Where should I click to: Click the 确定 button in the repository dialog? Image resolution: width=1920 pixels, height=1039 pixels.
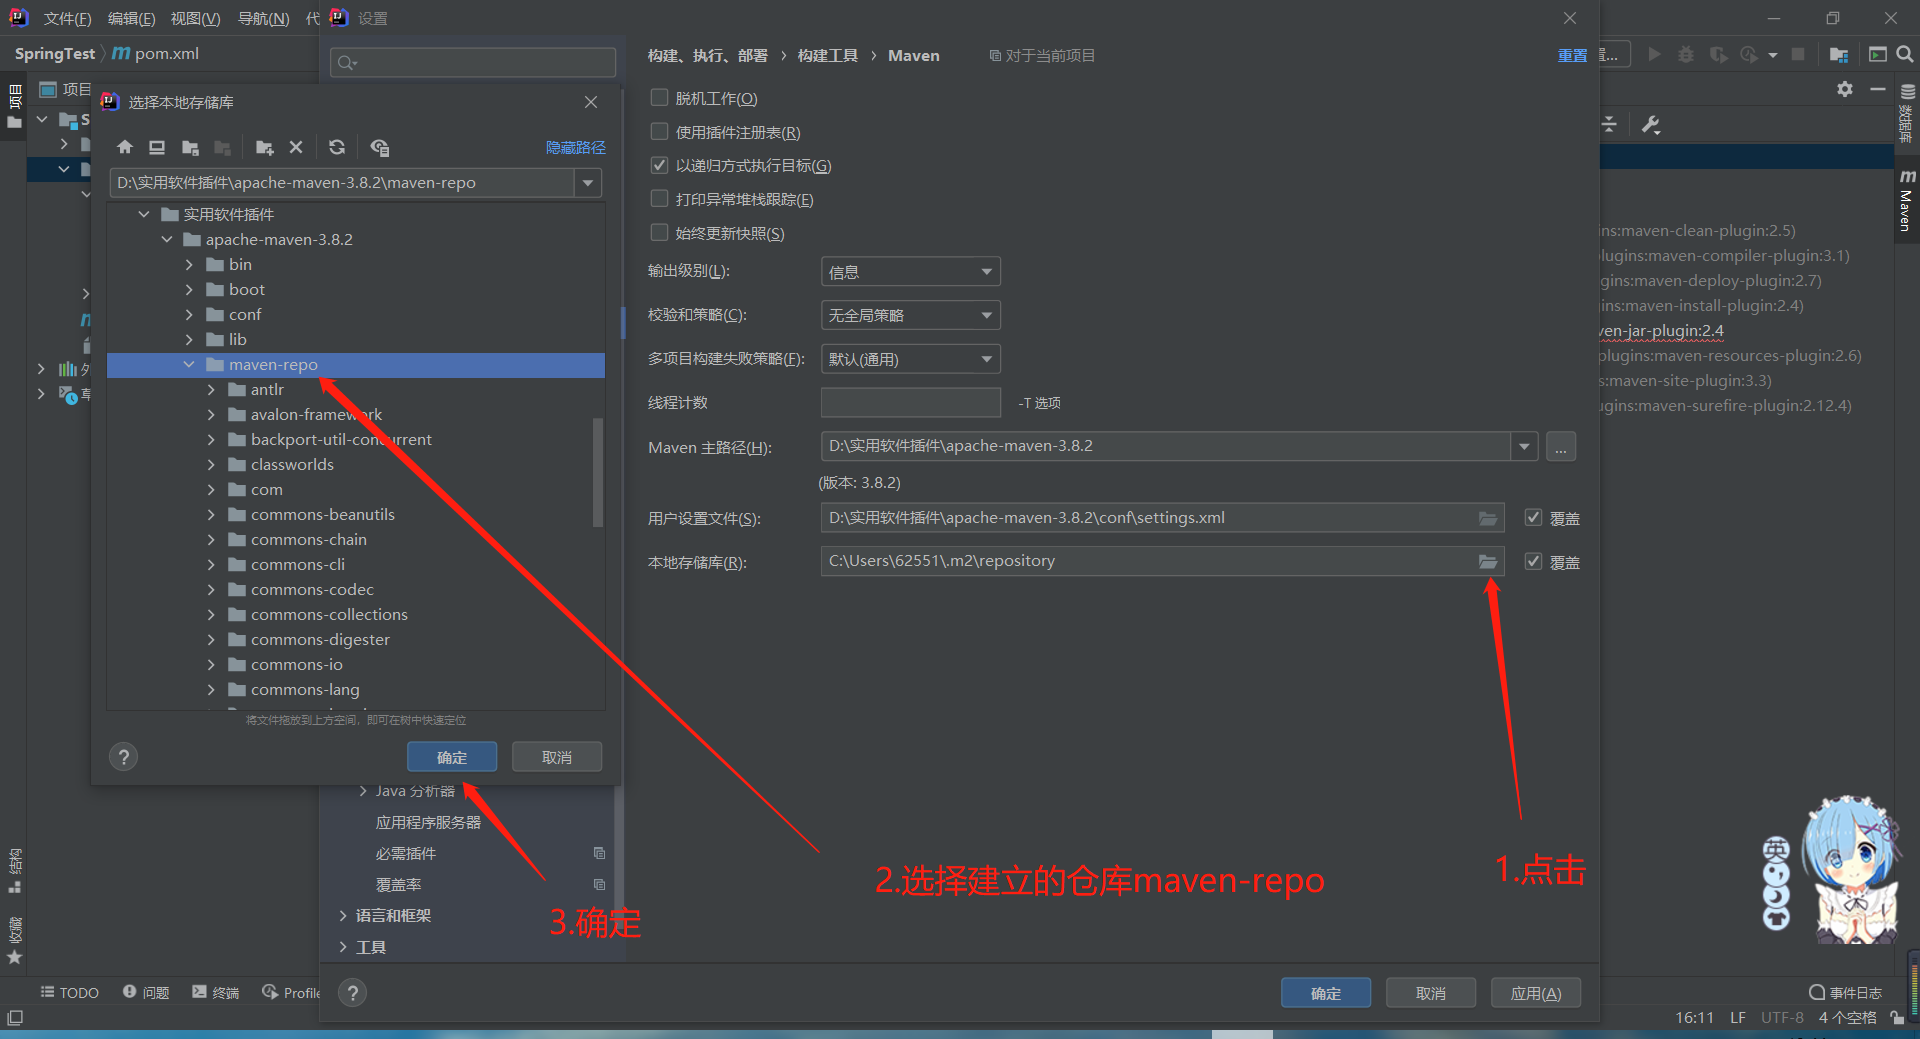click(x=452, y=757)
